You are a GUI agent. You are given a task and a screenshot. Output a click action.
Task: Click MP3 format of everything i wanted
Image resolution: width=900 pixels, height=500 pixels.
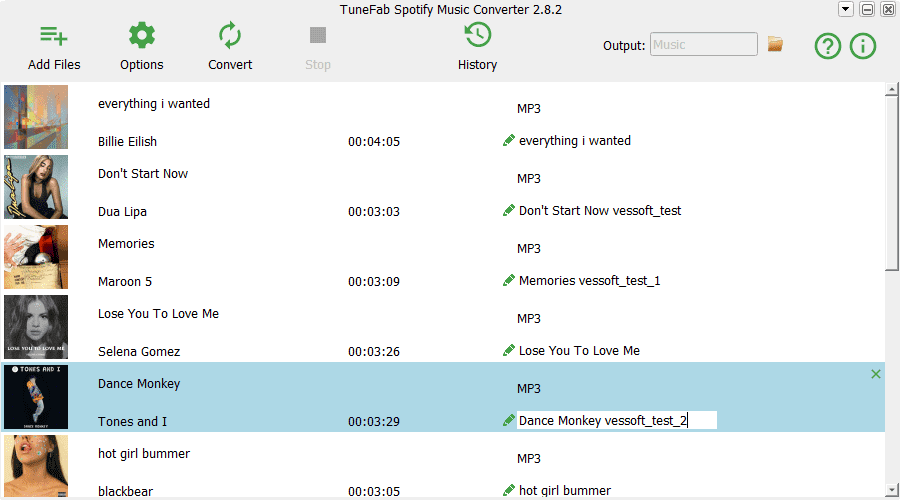[x=529, y=109]
